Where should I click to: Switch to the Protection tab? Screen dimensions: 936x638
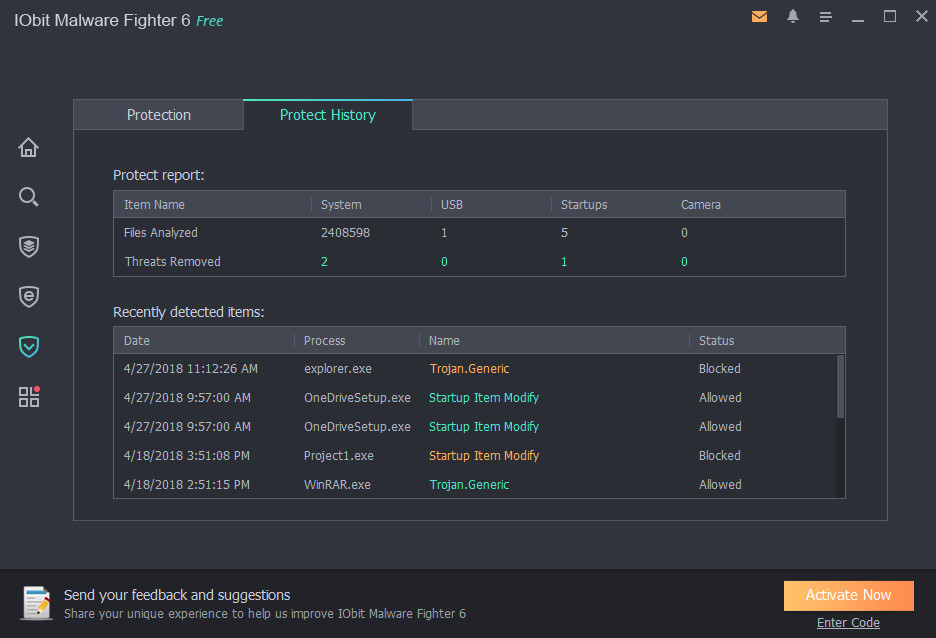159,115
